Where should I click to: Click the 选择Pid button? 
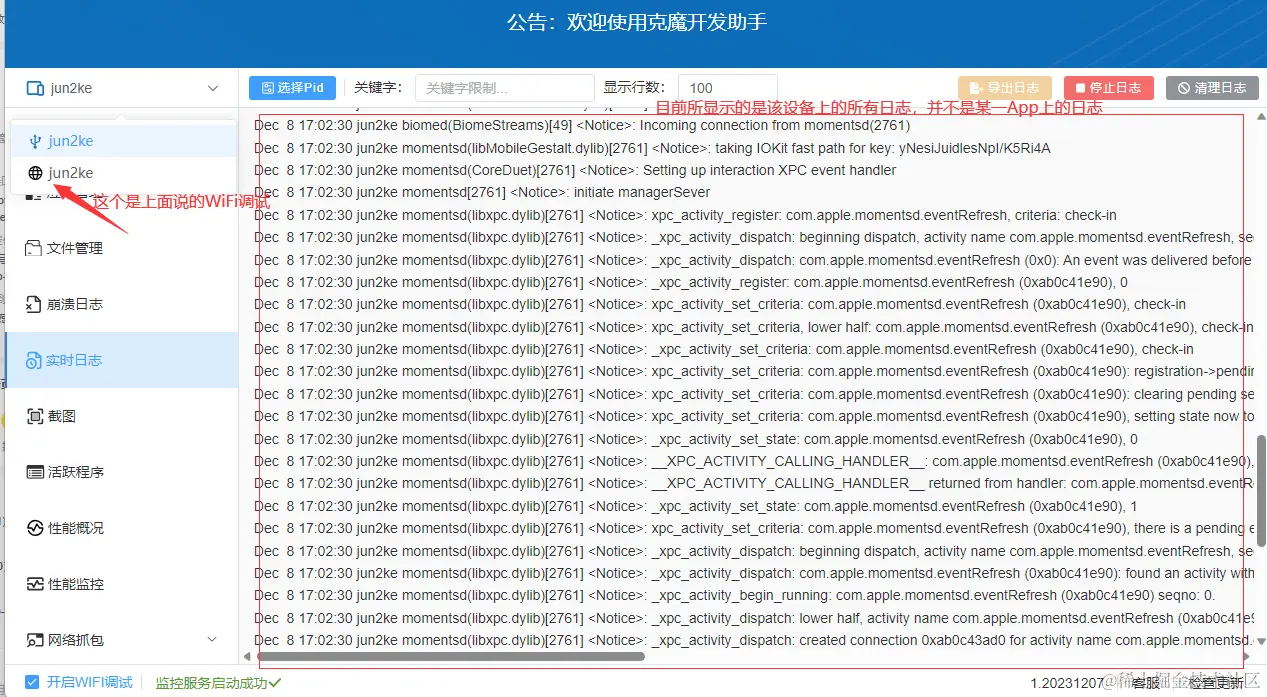pos(292,88)
